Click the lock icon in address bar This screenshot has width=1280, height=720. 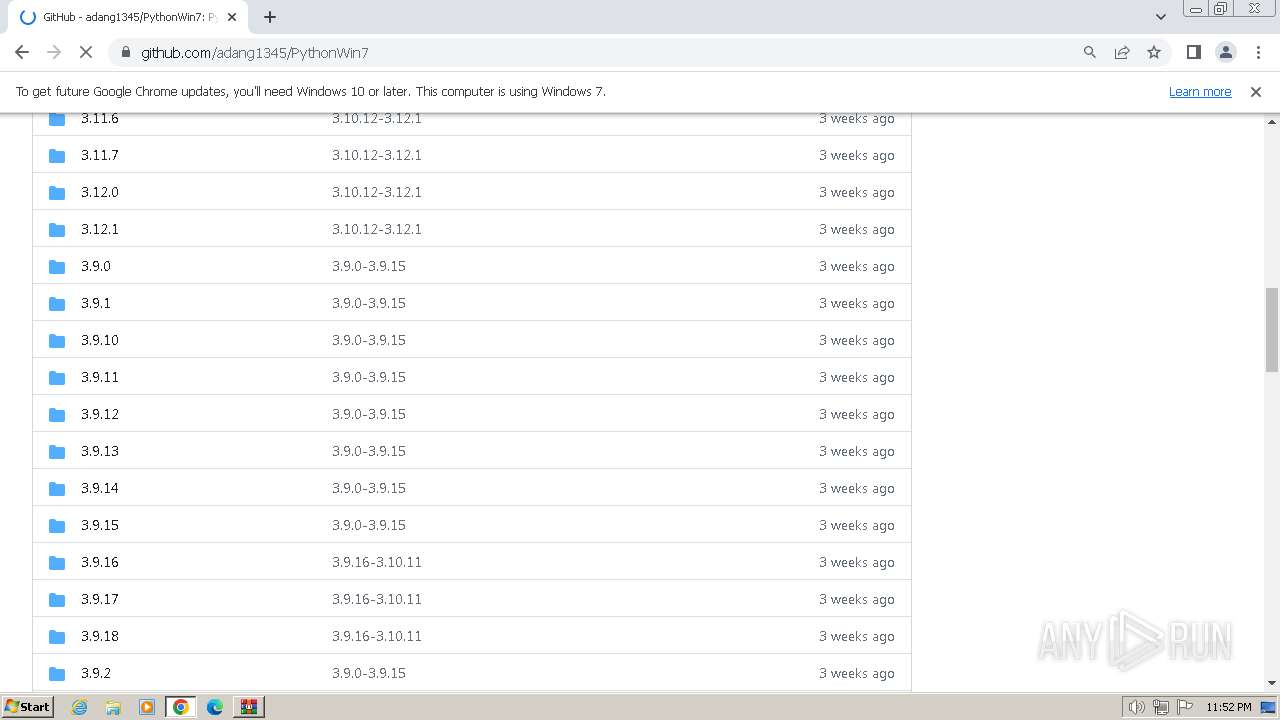pyautogui.click(x=125, y=52)
